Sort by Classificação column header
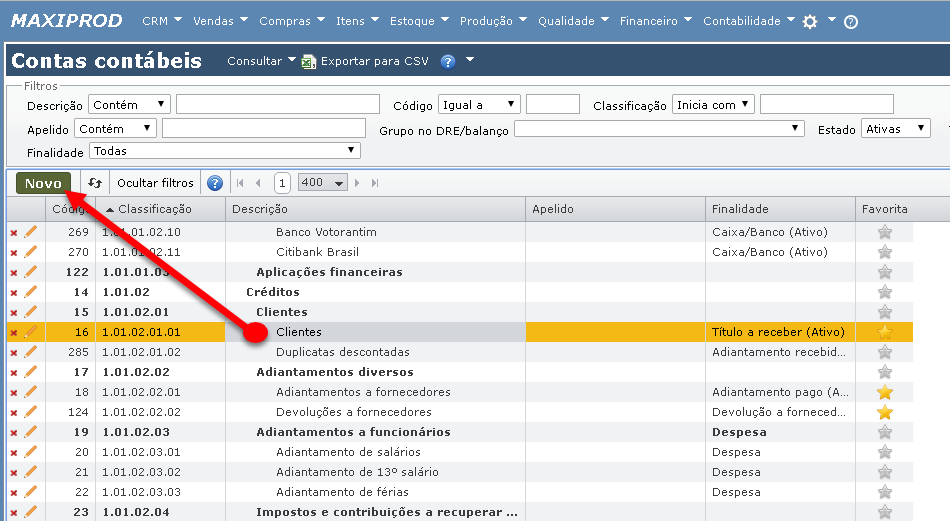The width and height of the screenshot is (950, 521). point(154,209)
